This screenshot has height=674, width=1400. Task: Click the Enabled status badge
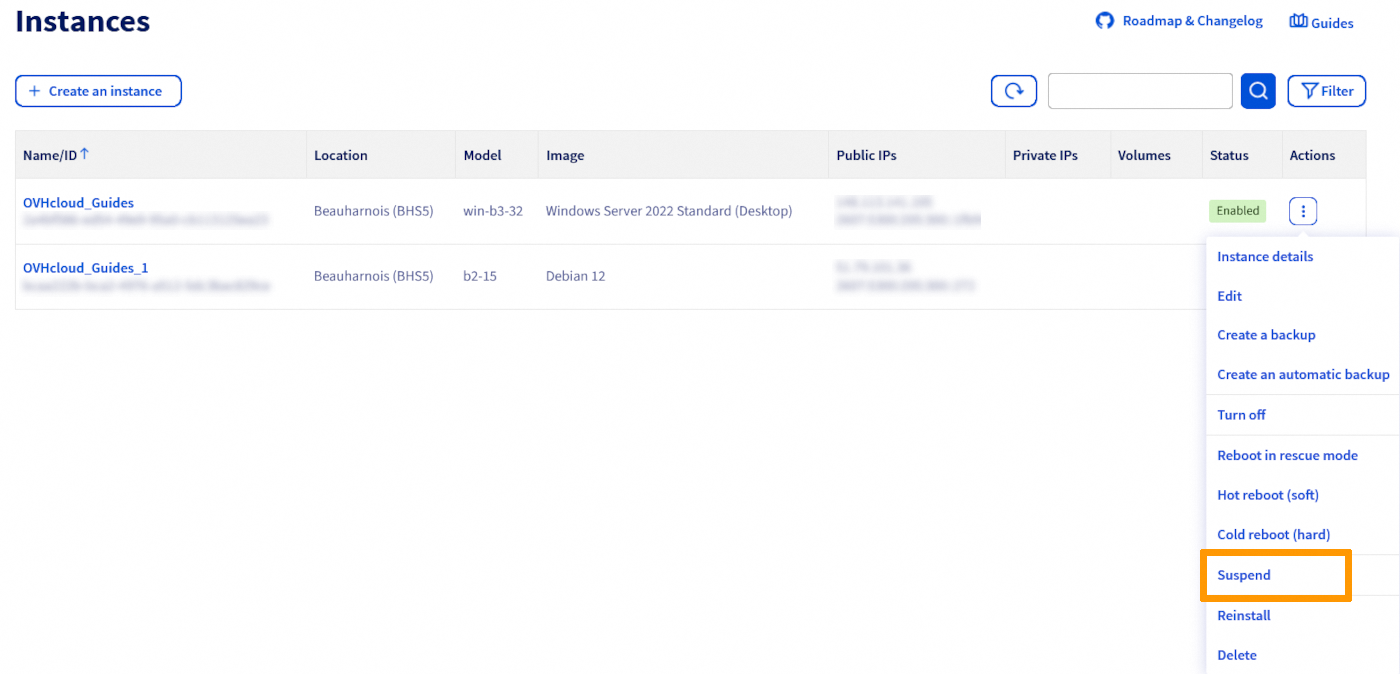coord(1237,211)
